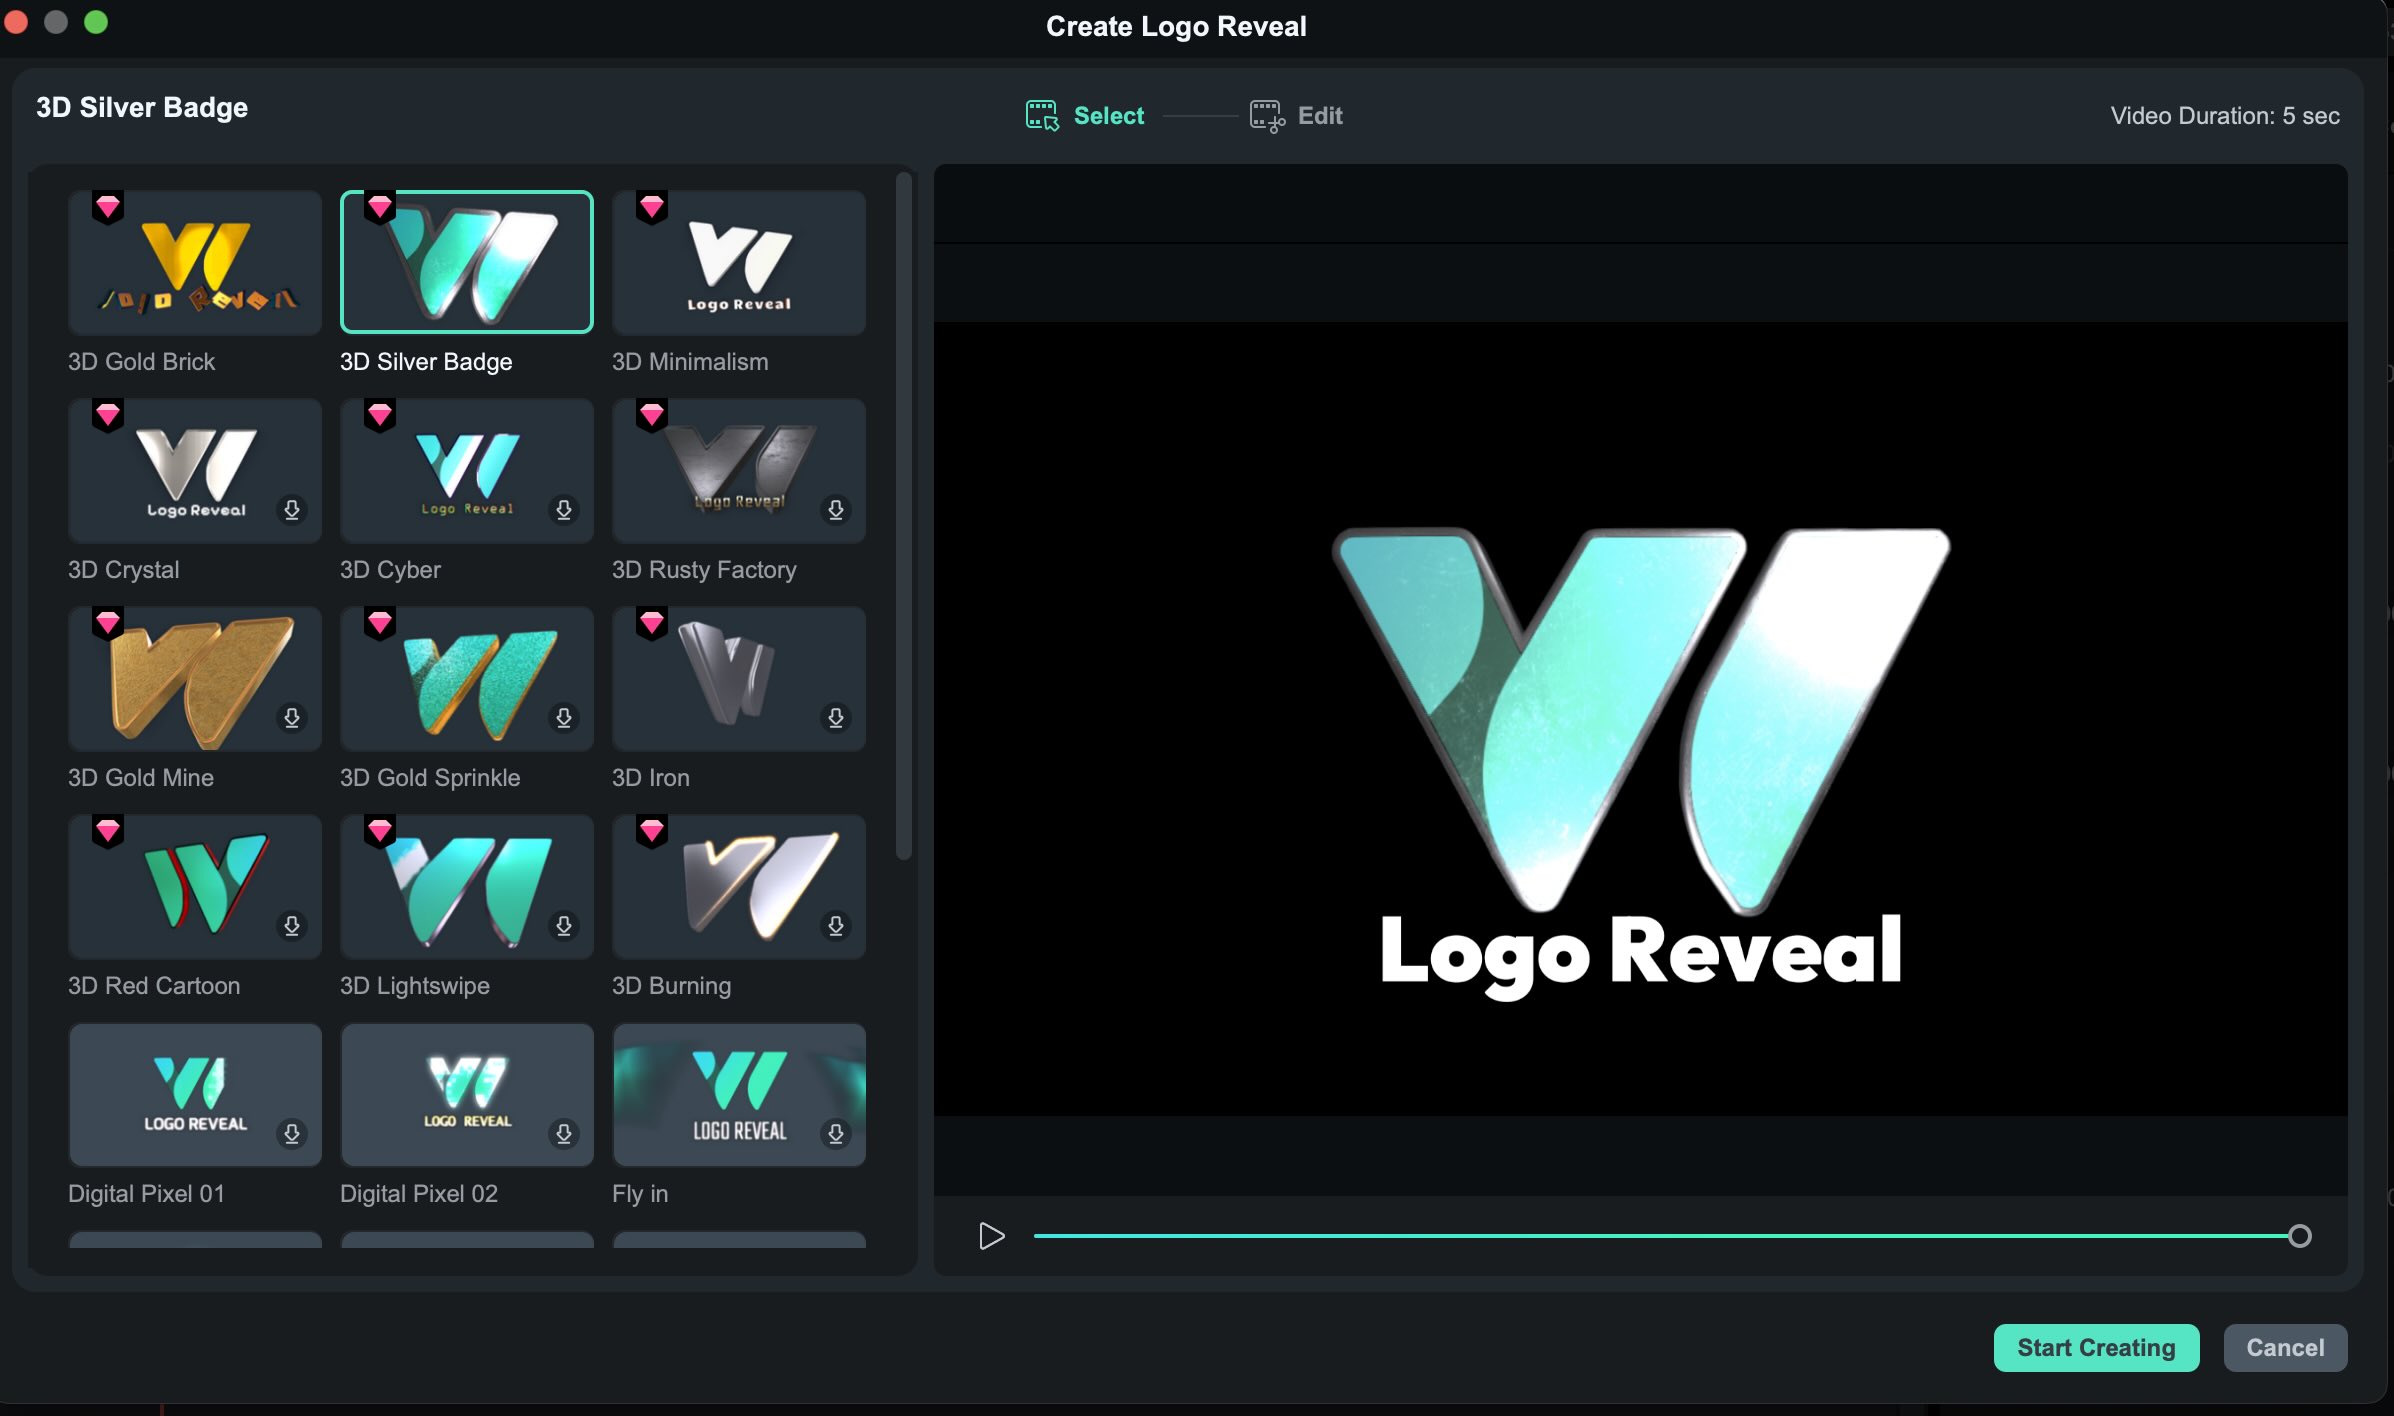The image size is (2394, 1416).
Task: Download the 3D Rusty Factory template
Action: tap(836, 510)
